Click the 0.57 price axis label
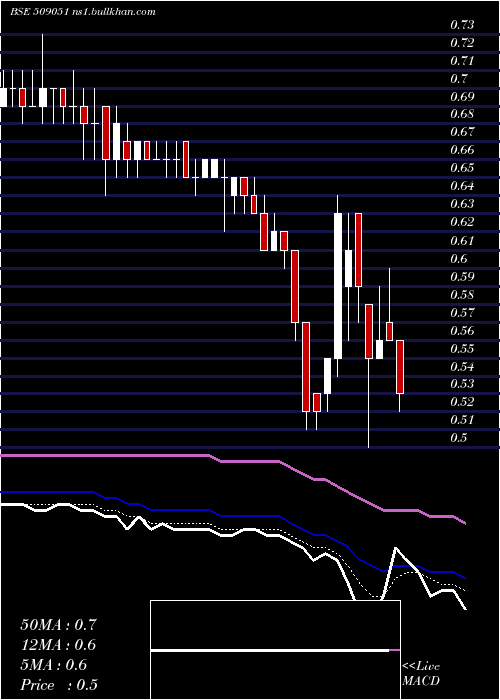The width and height of the screenshot is (500, 700). pyautogui.click(x=462, y=312)
